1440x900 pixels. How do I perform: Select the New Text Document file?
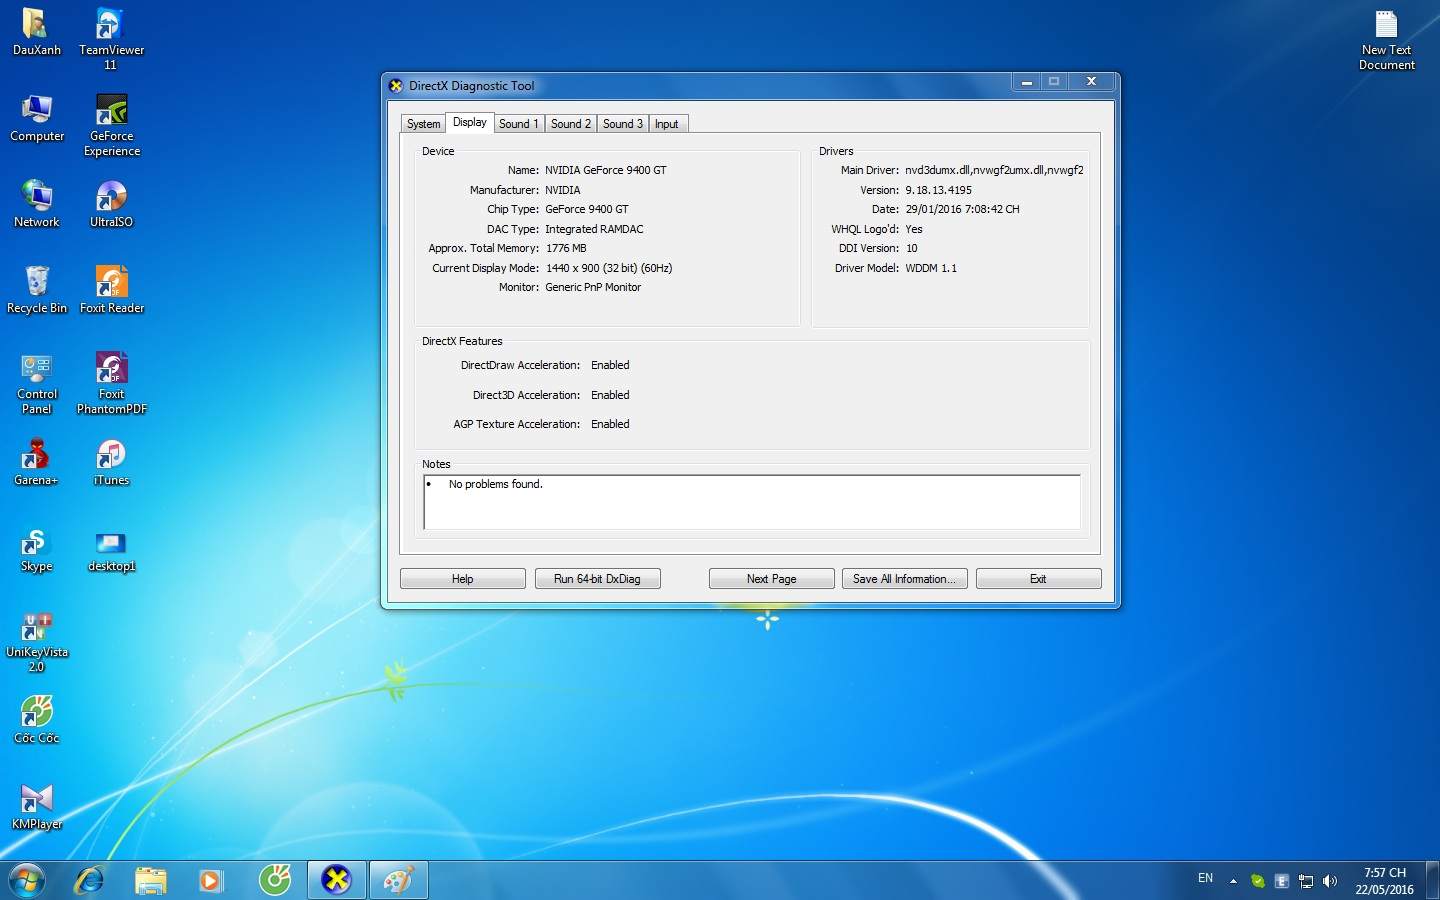coord(1386,40)
